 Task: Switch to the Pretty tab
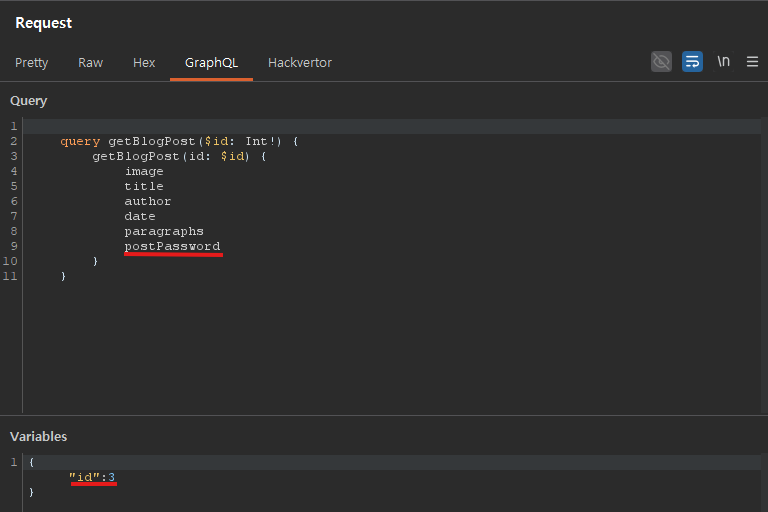click(31, 63)
